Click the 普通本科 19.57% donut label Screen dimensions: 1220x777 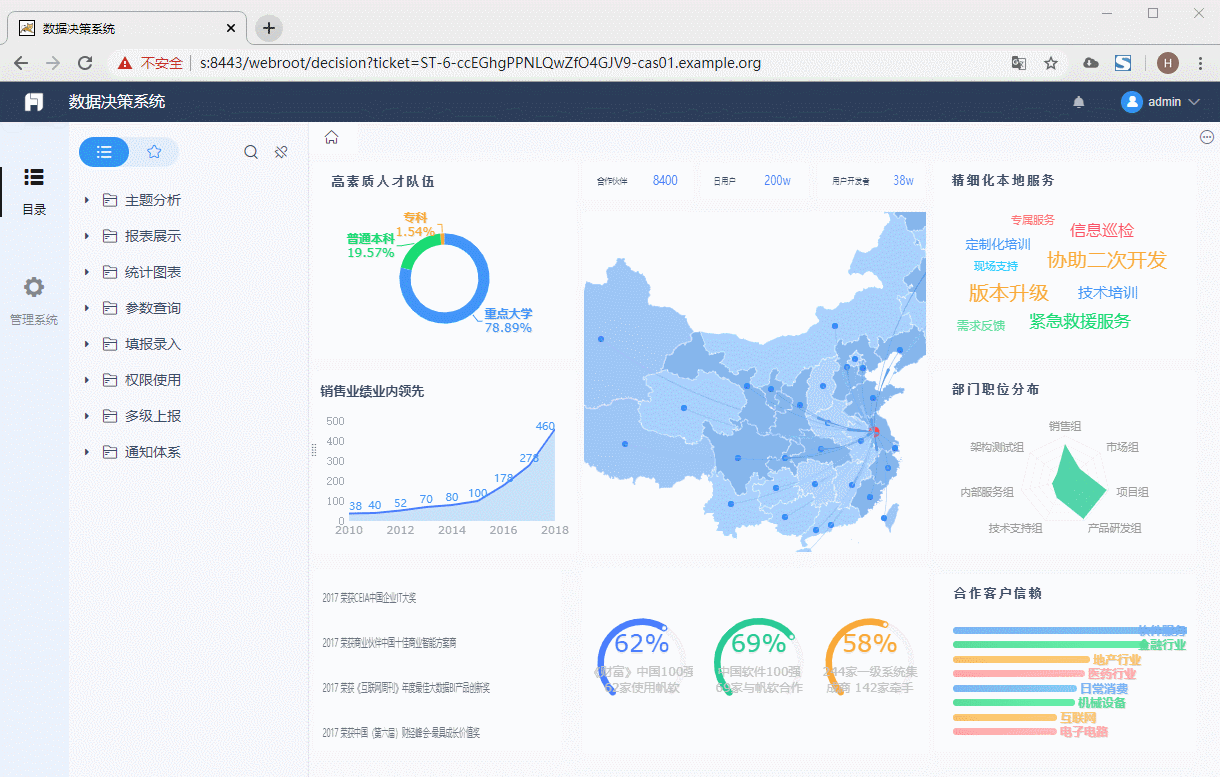370,246
